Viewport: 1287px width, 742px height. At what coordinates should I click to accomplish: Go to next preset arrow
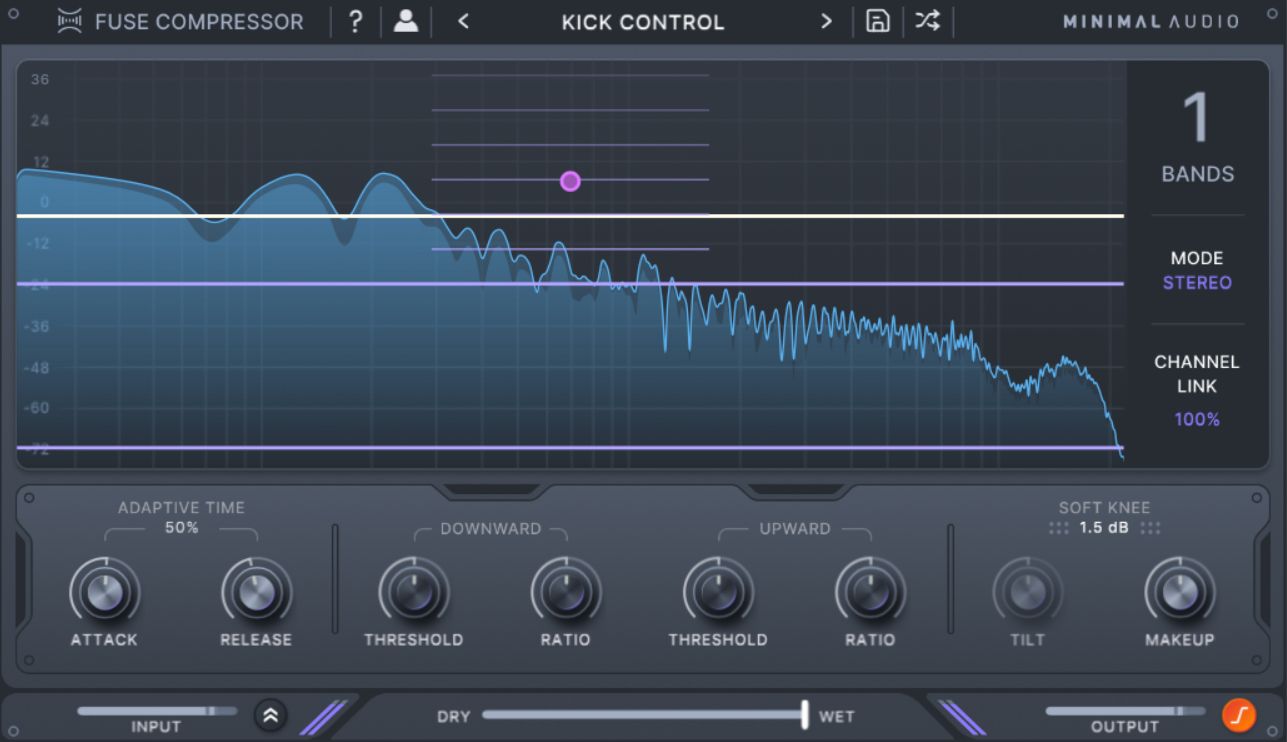pyautogui.click(x=826, y=21)
